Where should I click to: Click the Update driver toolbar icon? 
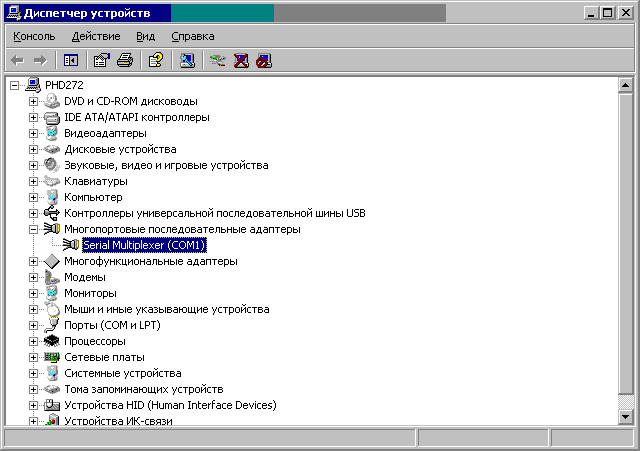coord(217,61)
